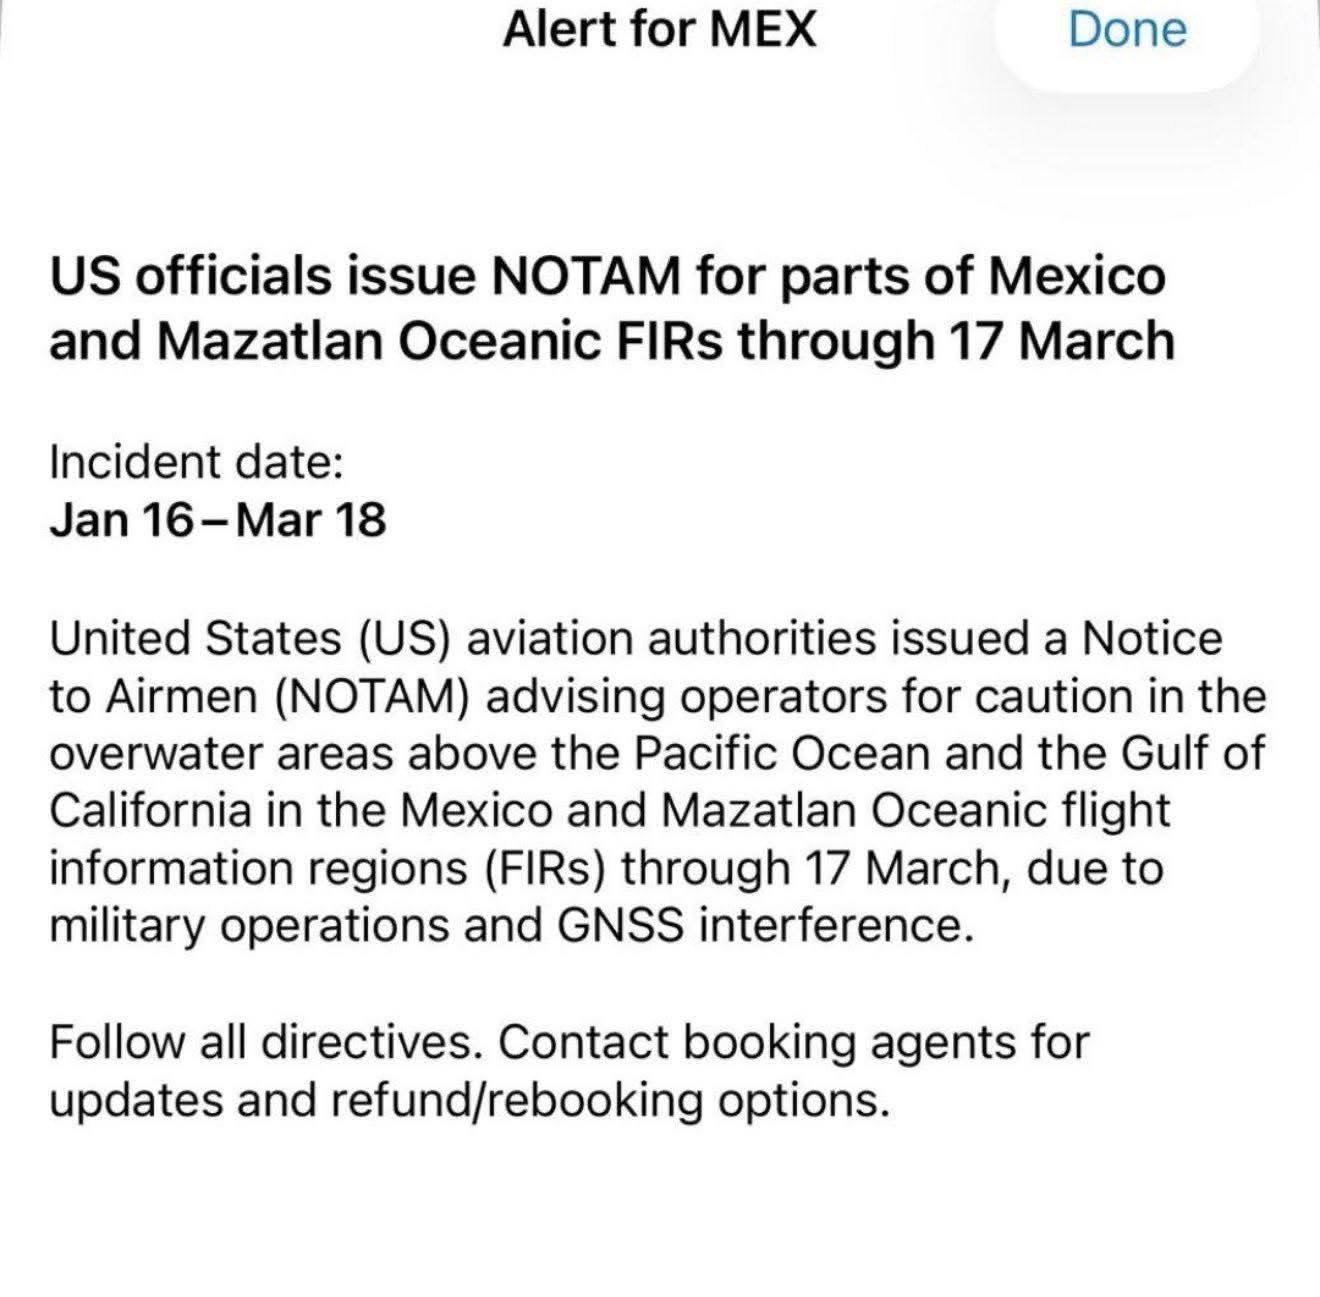Click the "refund/rebooking options" text
The image size is (1320, 1297).
click(x=608, y=1100)
